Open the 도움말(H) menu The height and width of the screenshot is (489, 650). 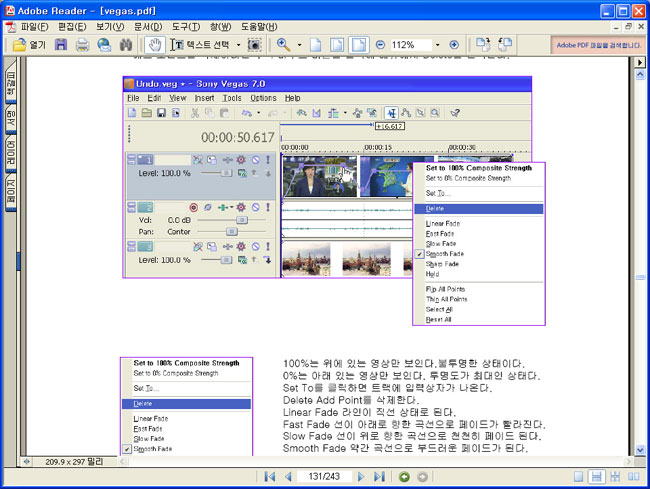[x=259, y=27]
